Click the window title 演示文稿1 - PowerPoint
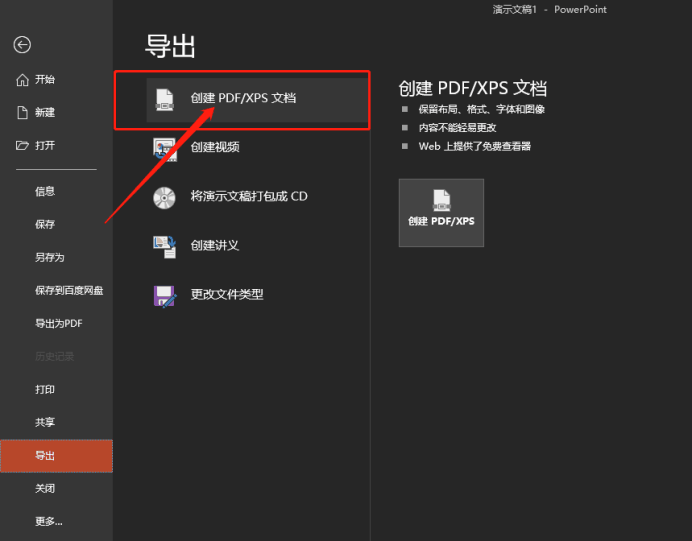This screenshot has width=692, height=541. point(549,9)
